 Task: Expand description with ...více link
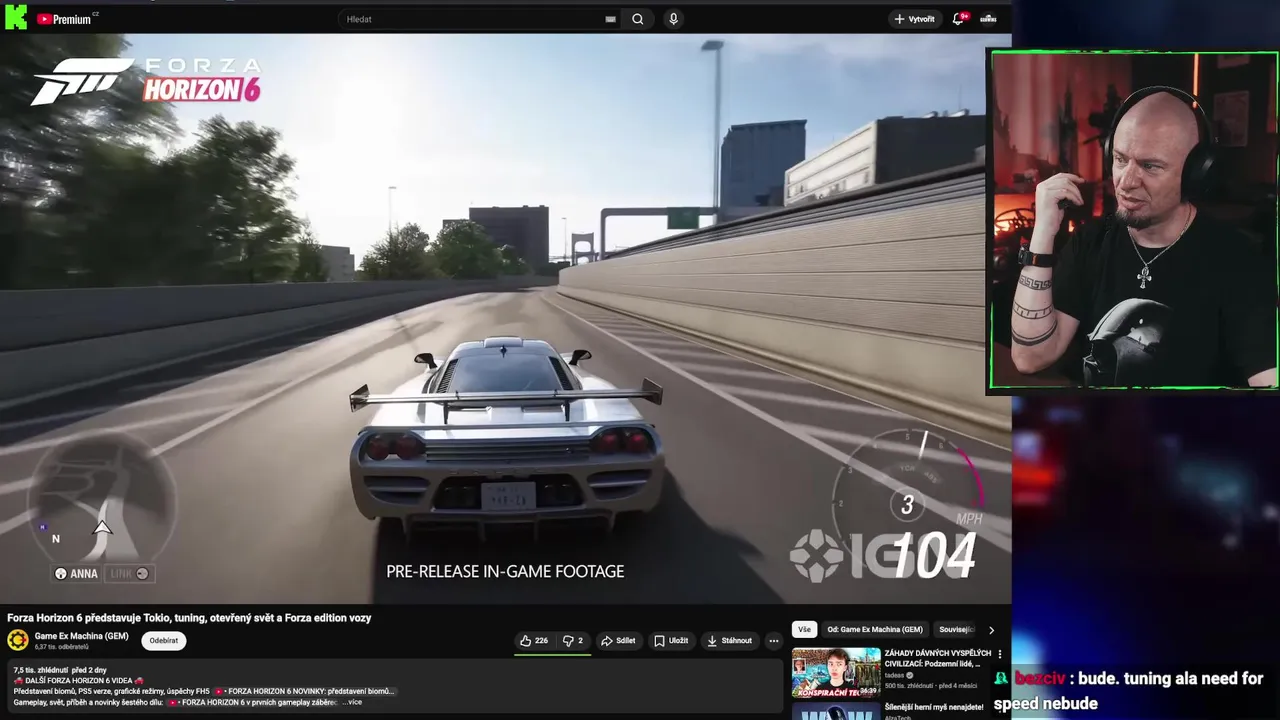tap(351, 702)
